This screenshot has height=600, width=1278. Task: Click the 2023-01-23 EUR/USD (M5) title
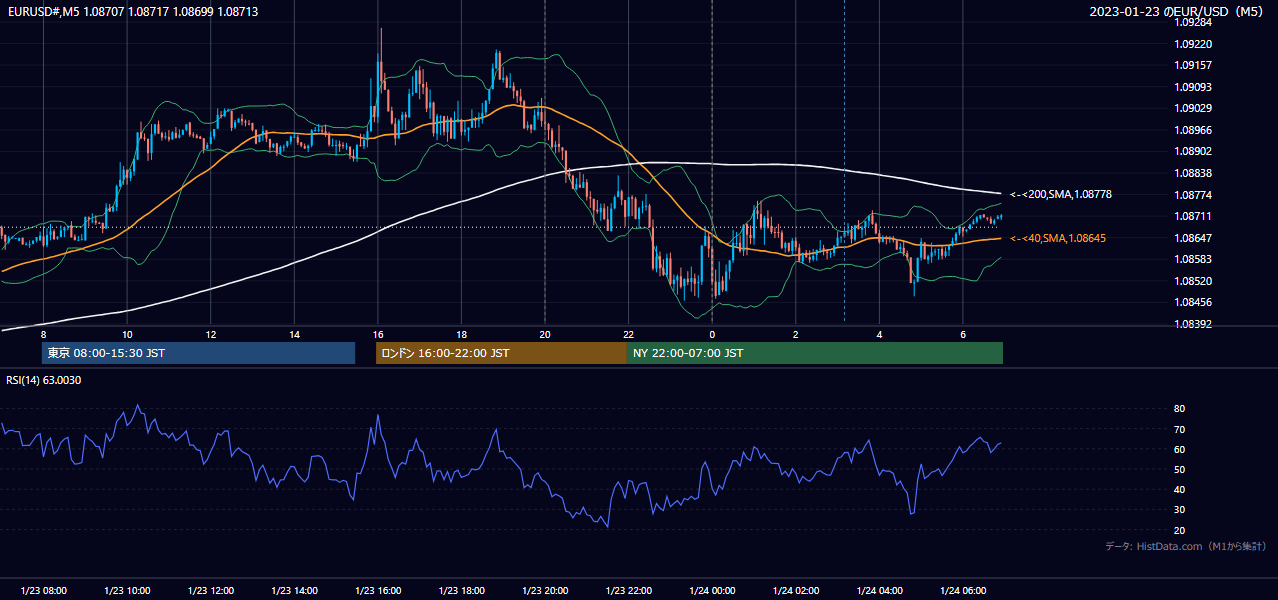coord(1177,11)
